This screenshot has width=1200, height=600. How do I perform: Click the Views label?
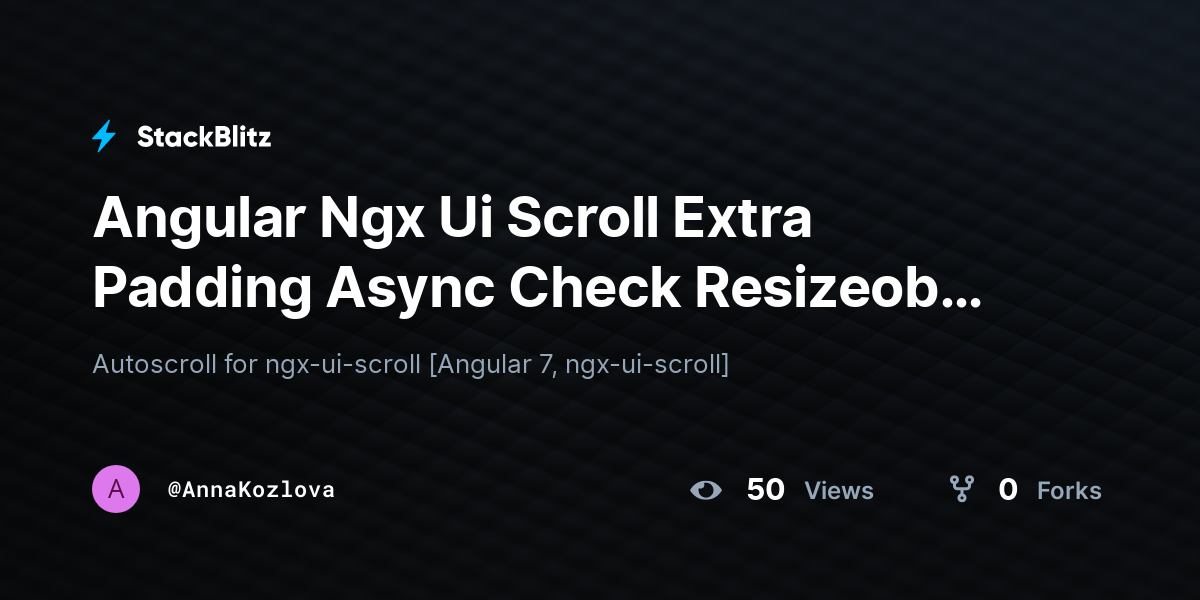(x=839, y=490)
